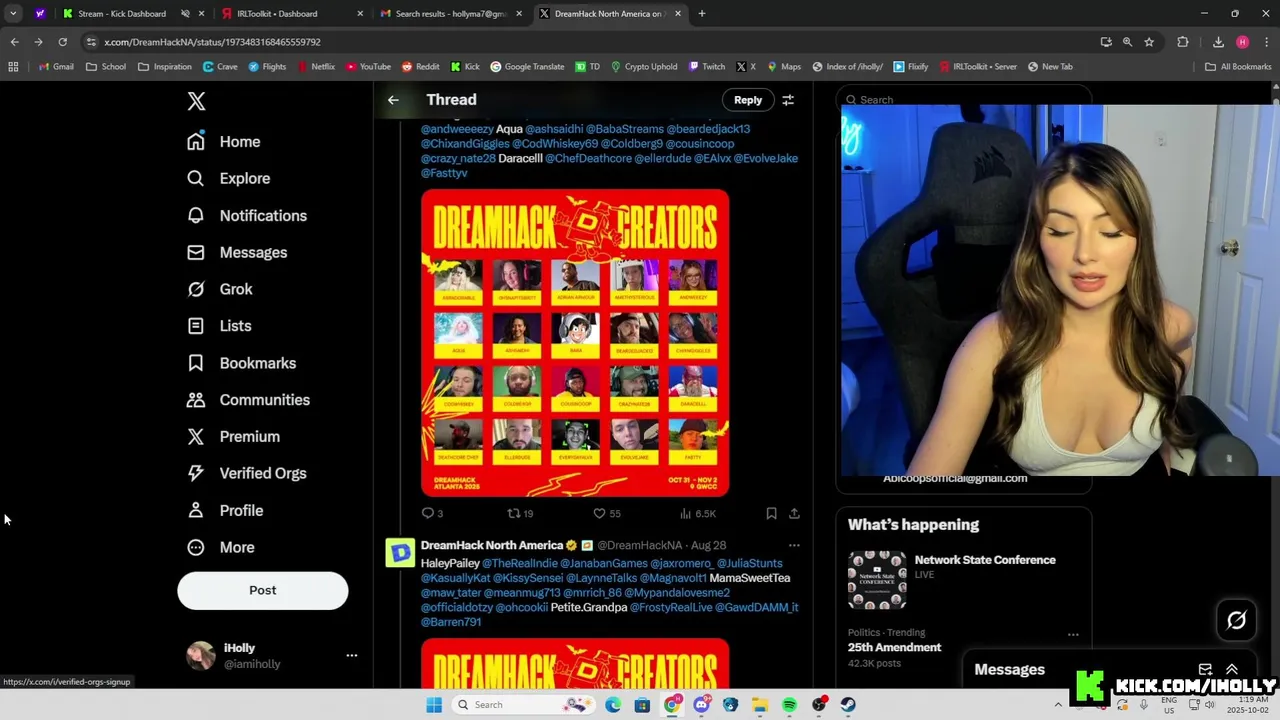The image size is (1280, 720).
Task: Open Grok in the X sidebar
Action: tap(220, 289)
